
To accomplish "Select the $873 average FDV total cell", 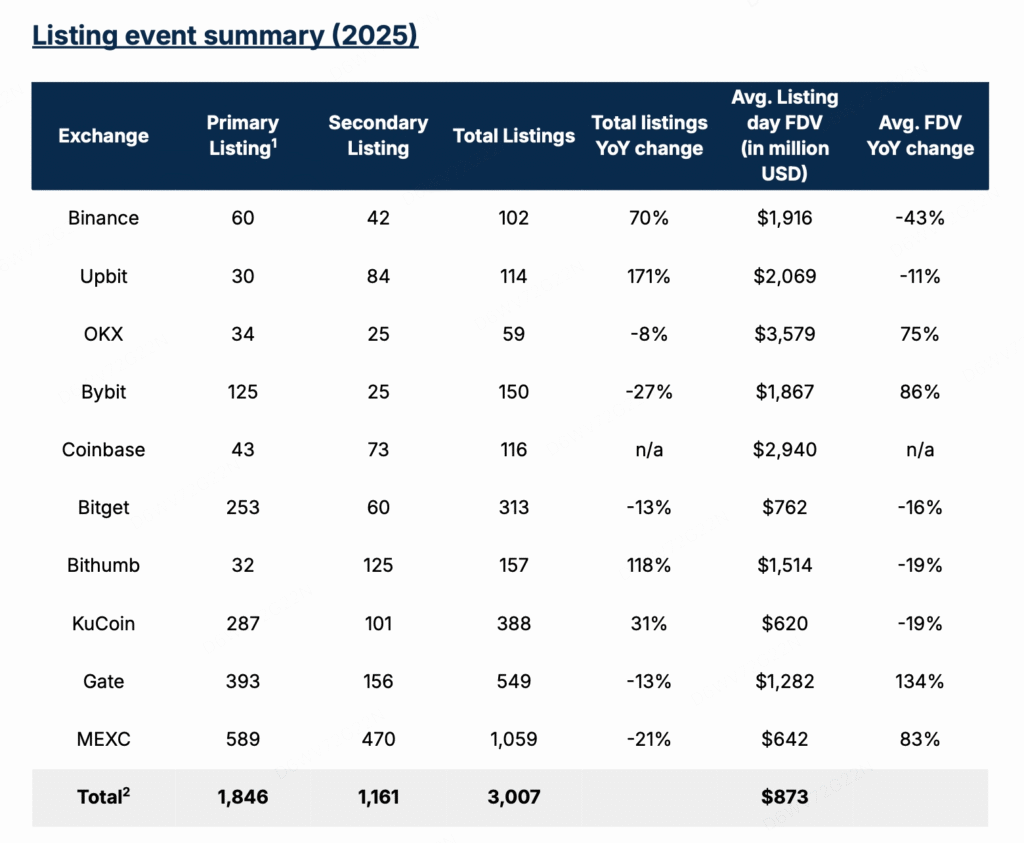I will point(784,798).
